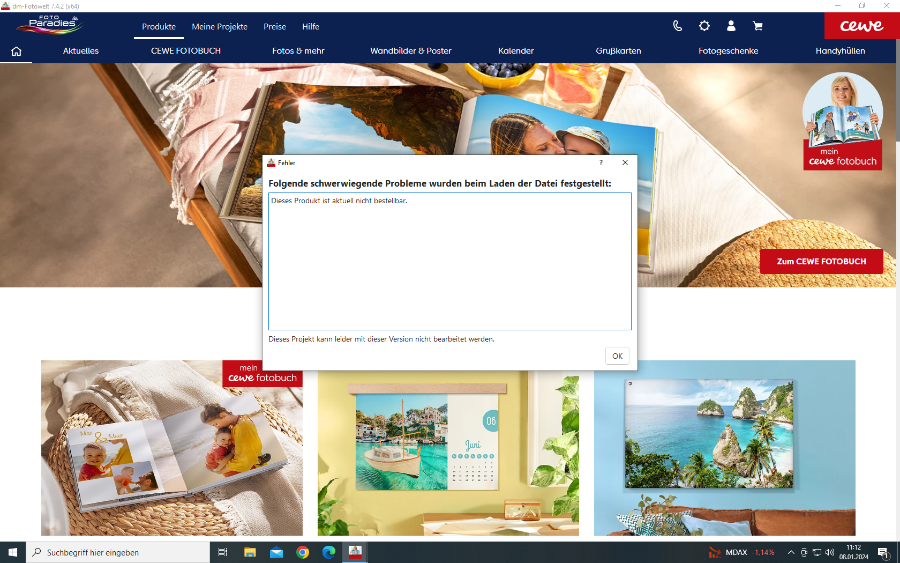Open the settings gear icon
900x563 pixels.
click(x=704, y=26)
